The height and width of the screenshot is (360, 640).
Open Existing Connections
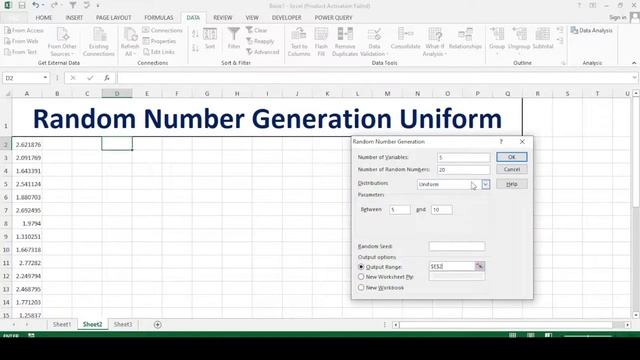tap(99, 42)
